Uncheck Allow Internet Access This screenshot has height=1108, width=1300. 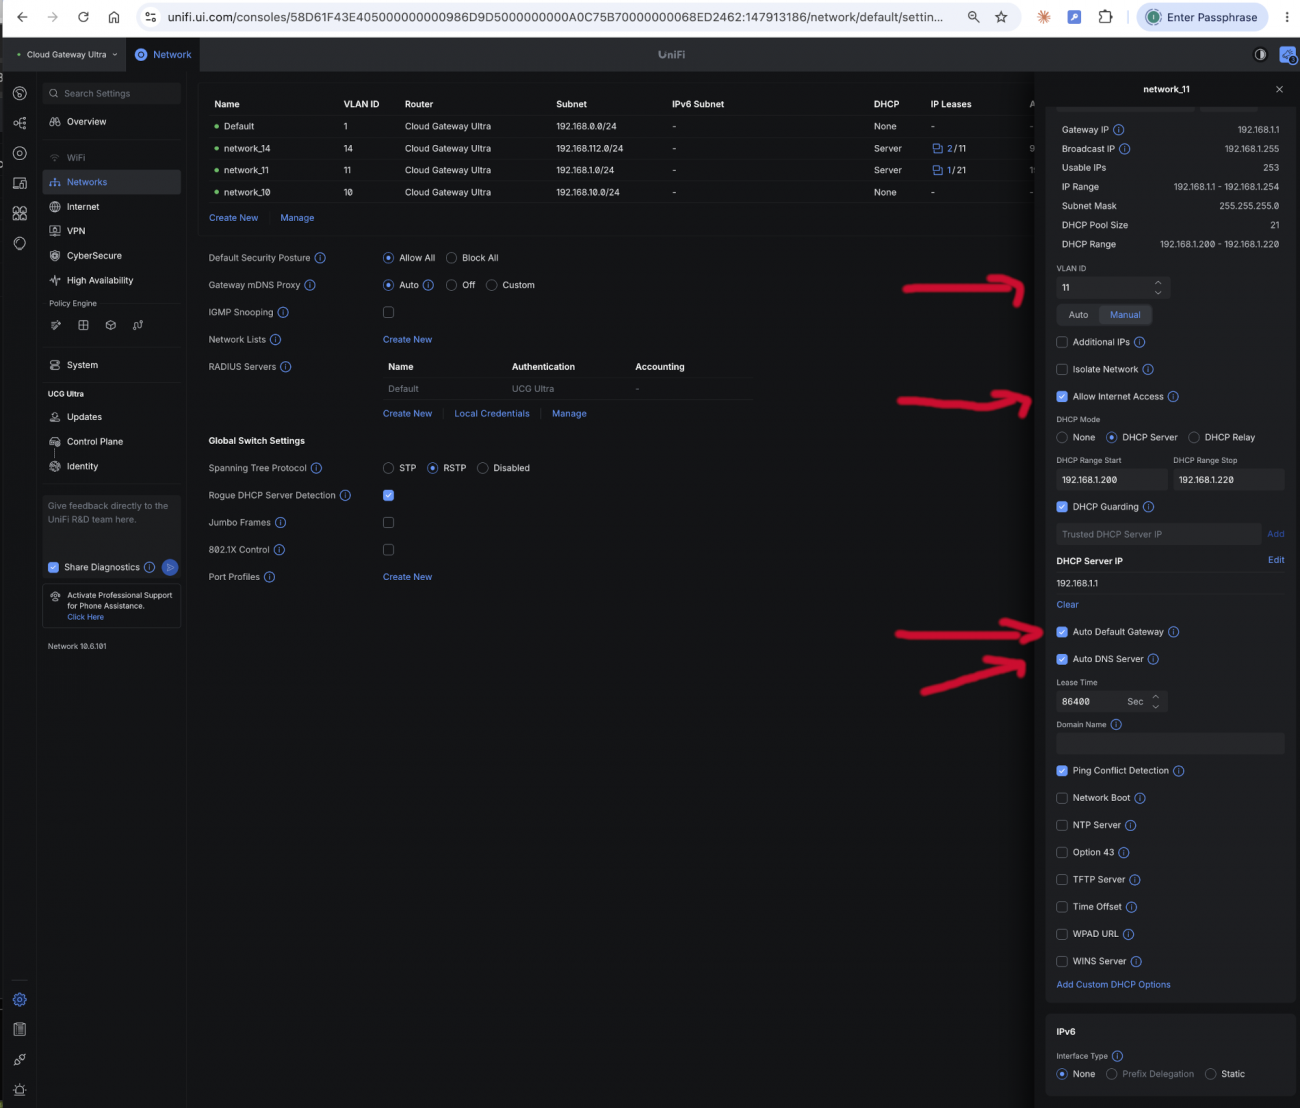pos(1062,396)
